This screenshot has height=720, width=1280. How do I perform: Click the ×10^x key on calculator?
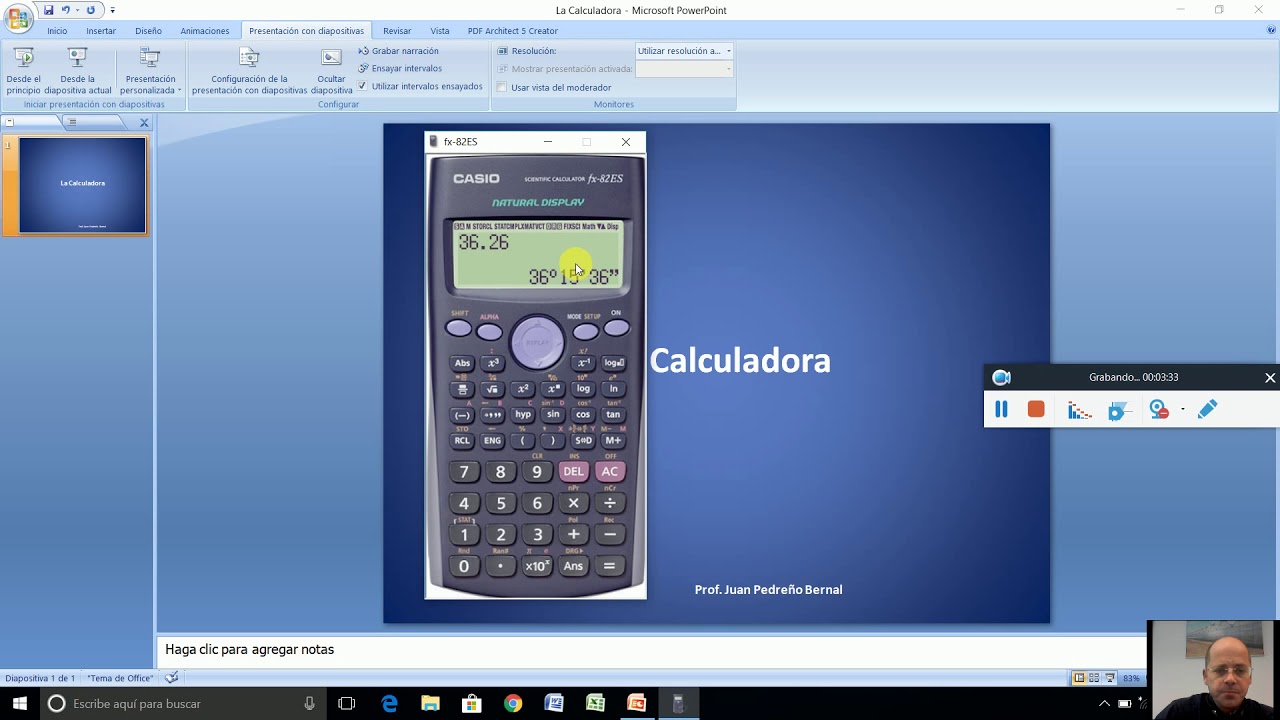537,566
